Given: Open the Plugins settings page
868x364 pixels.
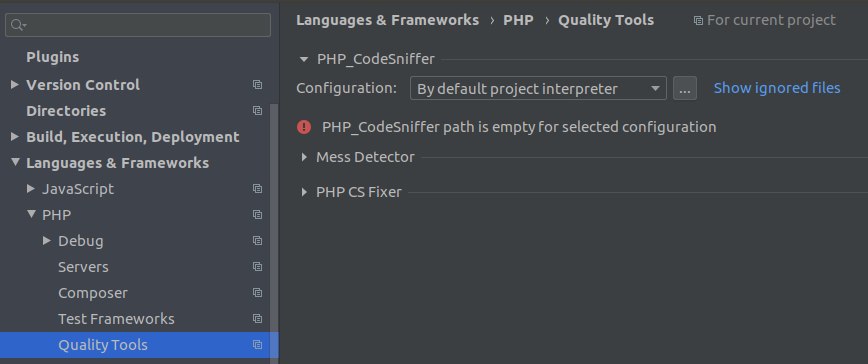Looking at the screenshot, I should [x=53, y=57].
